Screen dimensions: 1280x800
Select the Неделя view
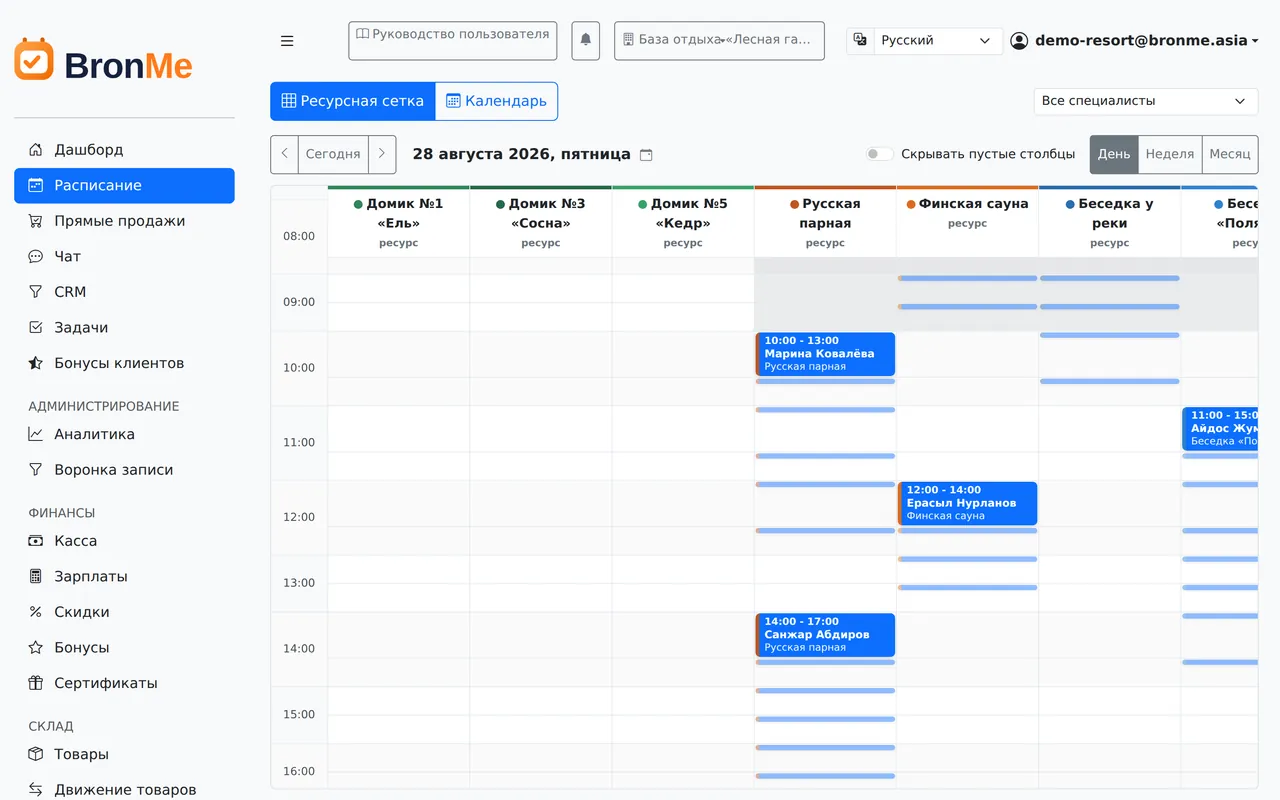pyautogui.click(x=1170, y=154)
